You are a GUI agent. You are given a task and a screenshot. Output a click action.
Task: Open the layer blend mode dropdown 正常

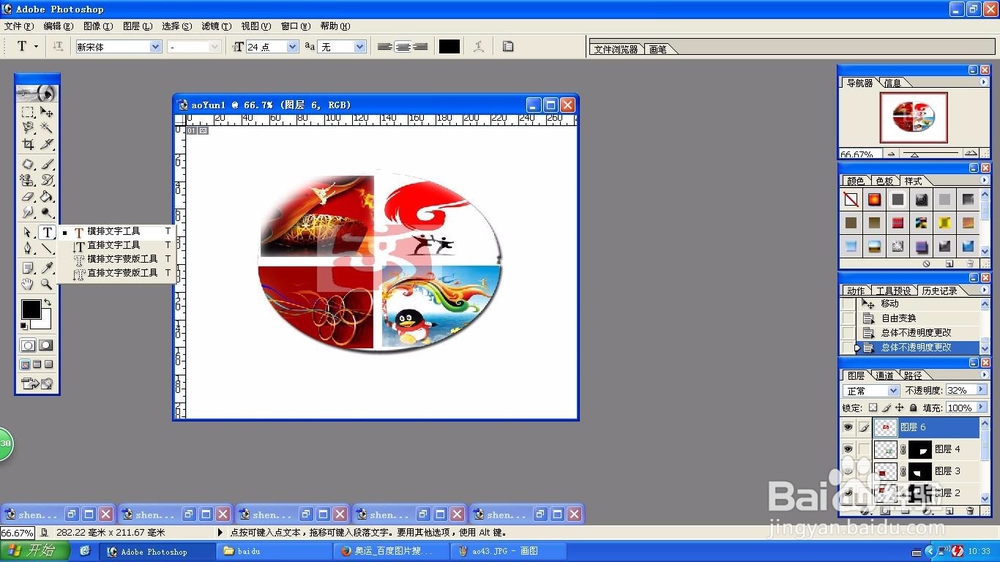(x=893, y=390)
